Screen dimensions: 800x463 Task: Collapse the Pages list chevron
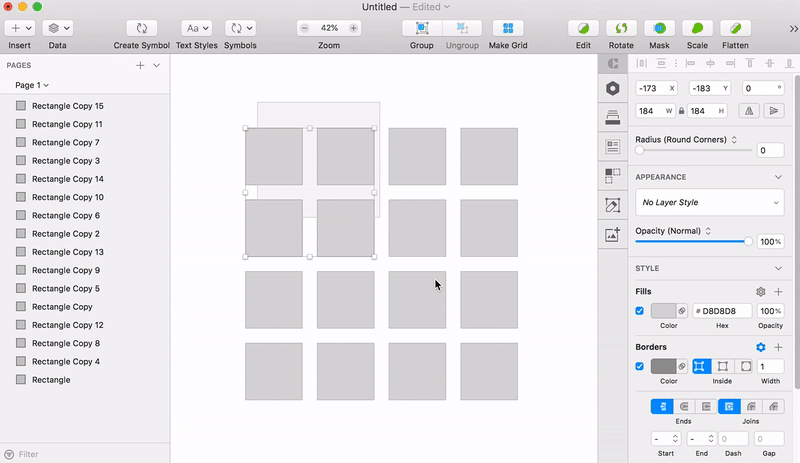(157, 65)
